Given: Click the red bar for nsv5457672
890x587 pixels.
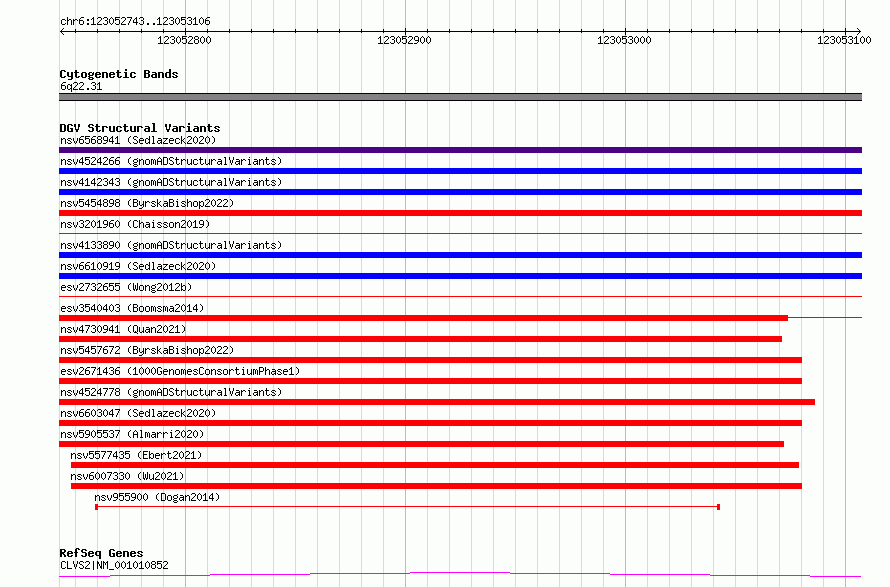Looking at the screenshot, I should pos(430,360).
